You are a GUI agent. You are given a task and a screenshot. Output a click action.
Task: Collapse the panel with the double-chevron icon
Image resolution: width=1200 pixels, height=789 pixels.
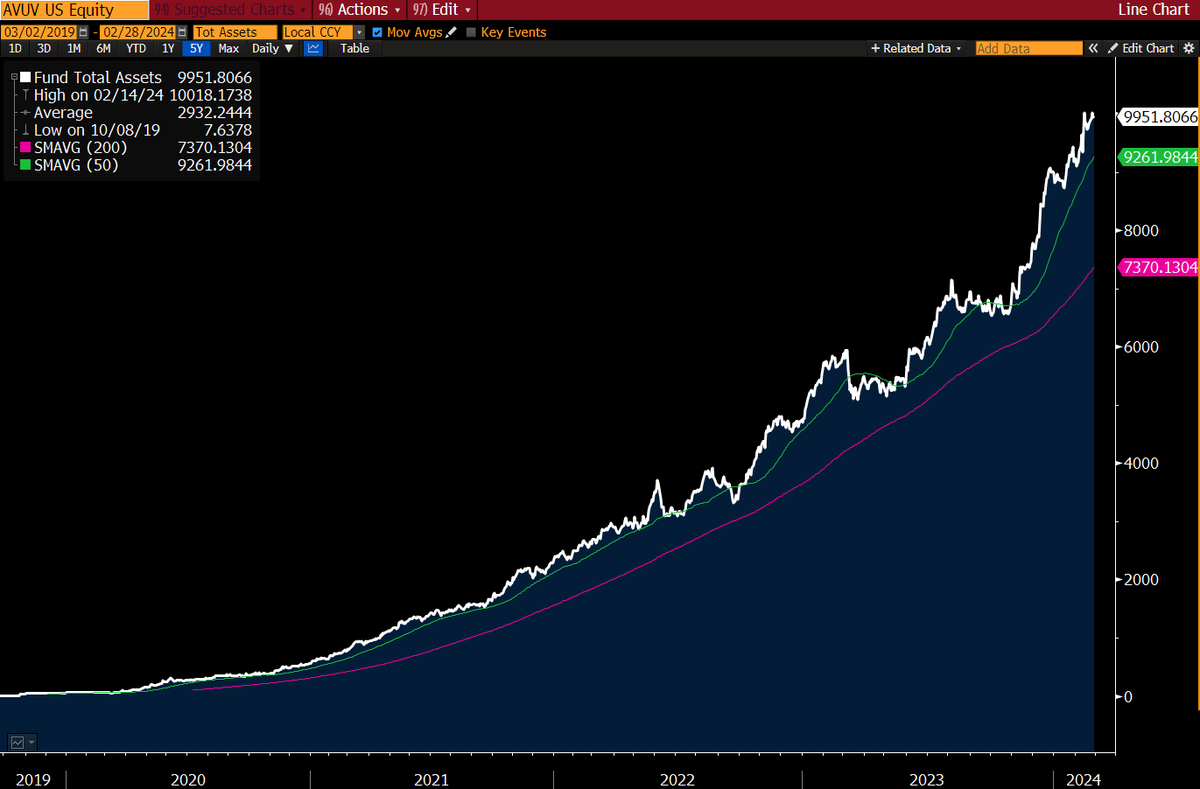[x=1093, y=48]
